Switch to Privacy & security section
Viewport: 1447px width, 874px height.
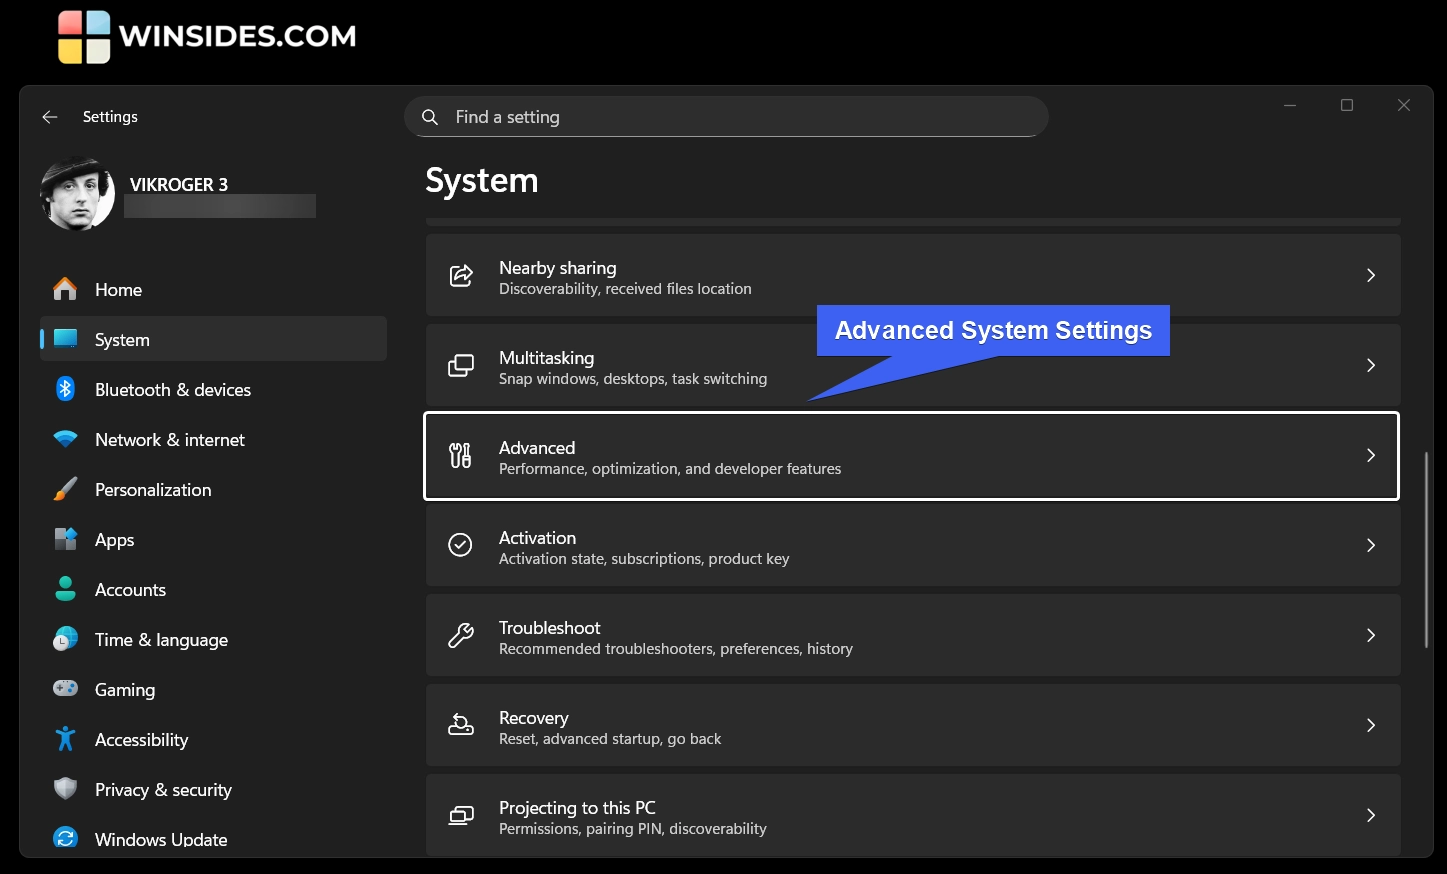pyautogui.click(x=163, y=789)
